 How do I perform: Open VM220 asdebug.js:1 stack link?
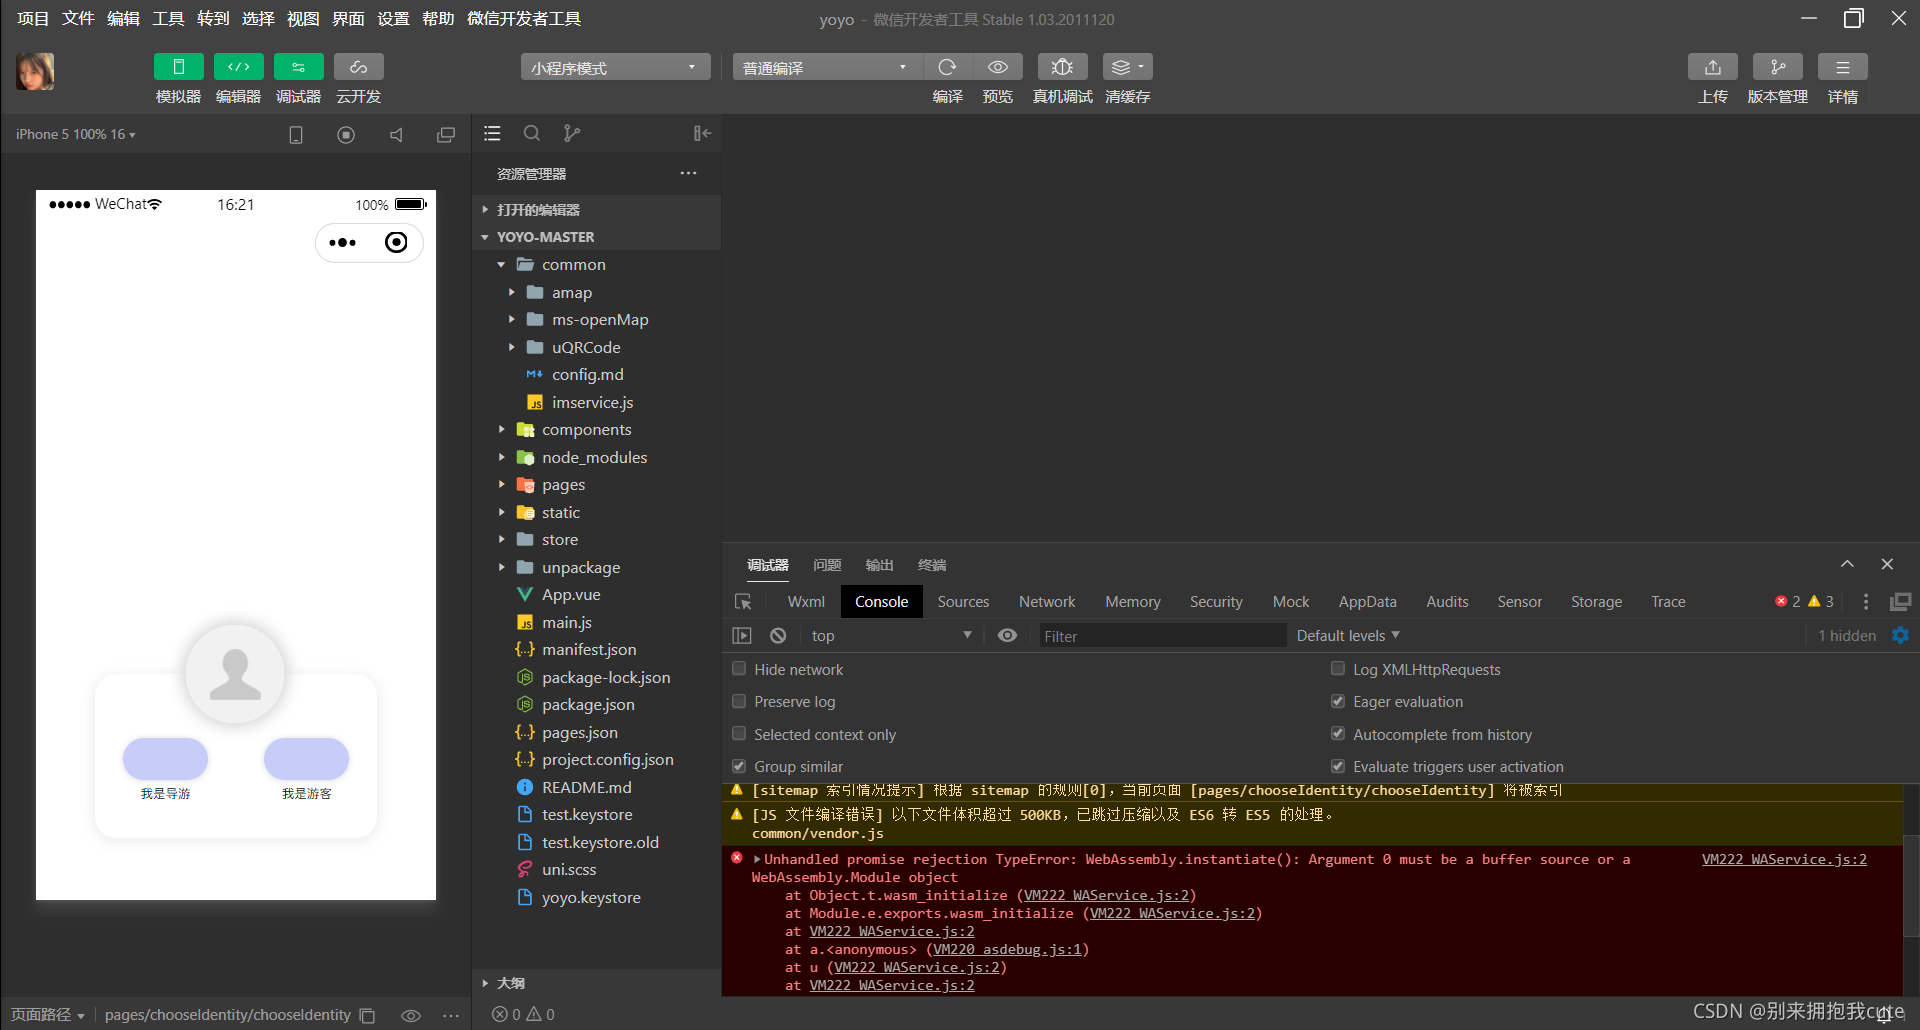[x=1008, y=949]
